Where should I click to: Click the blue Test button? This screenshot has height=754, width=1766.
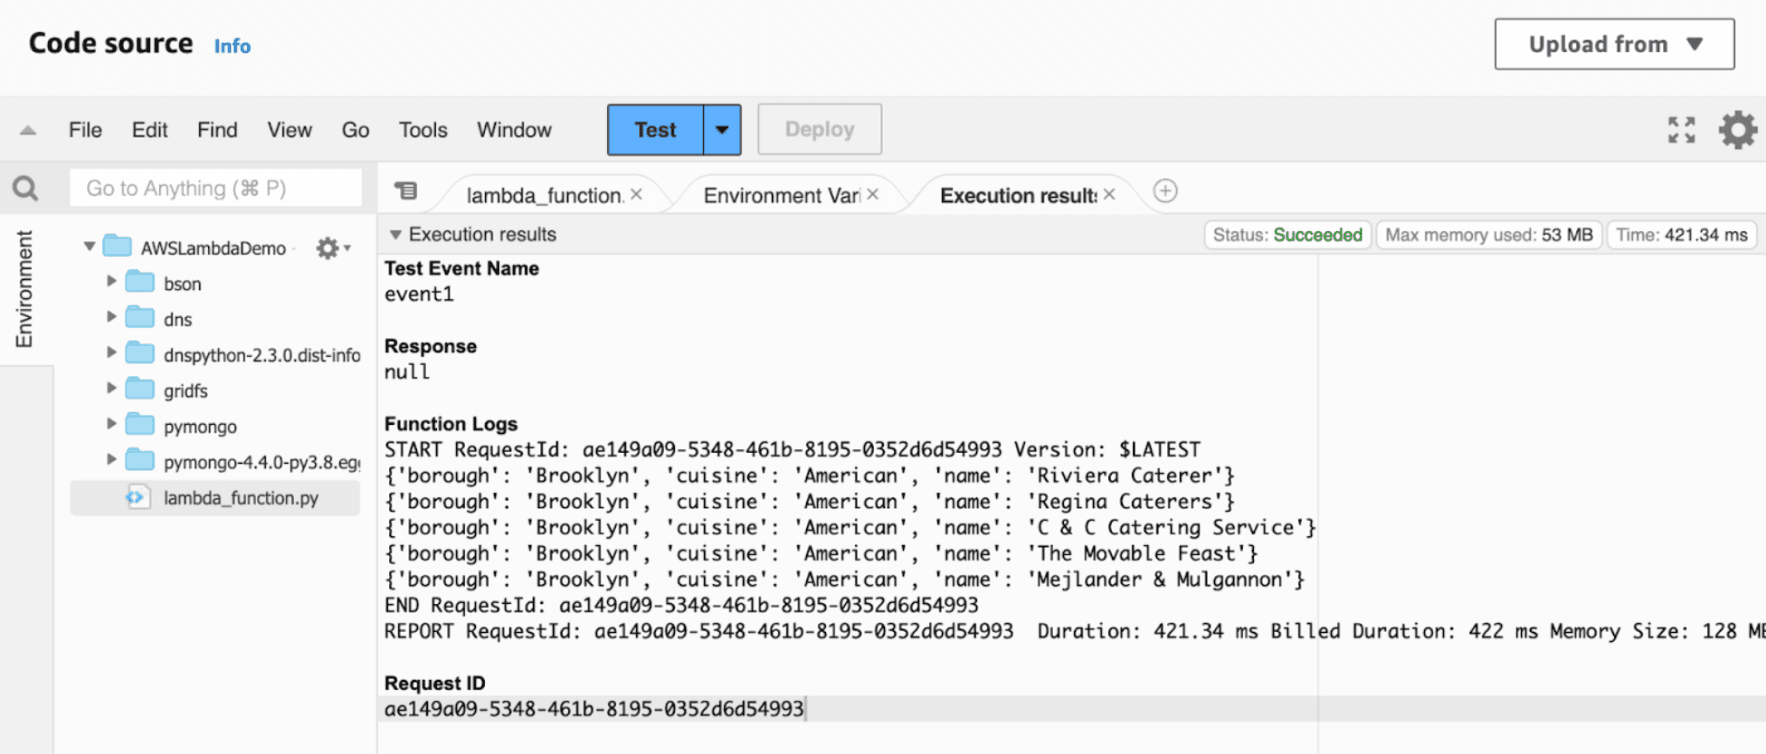click(x=655, y=130)
